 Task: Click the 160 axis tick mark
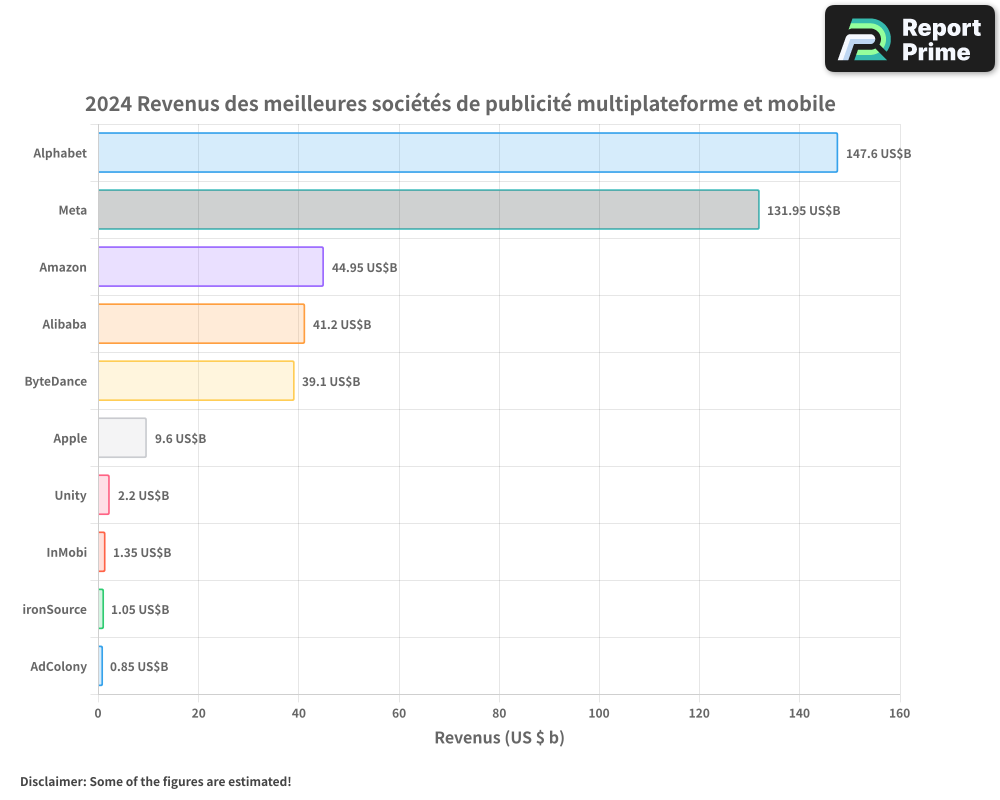click(x=899, y=714)
